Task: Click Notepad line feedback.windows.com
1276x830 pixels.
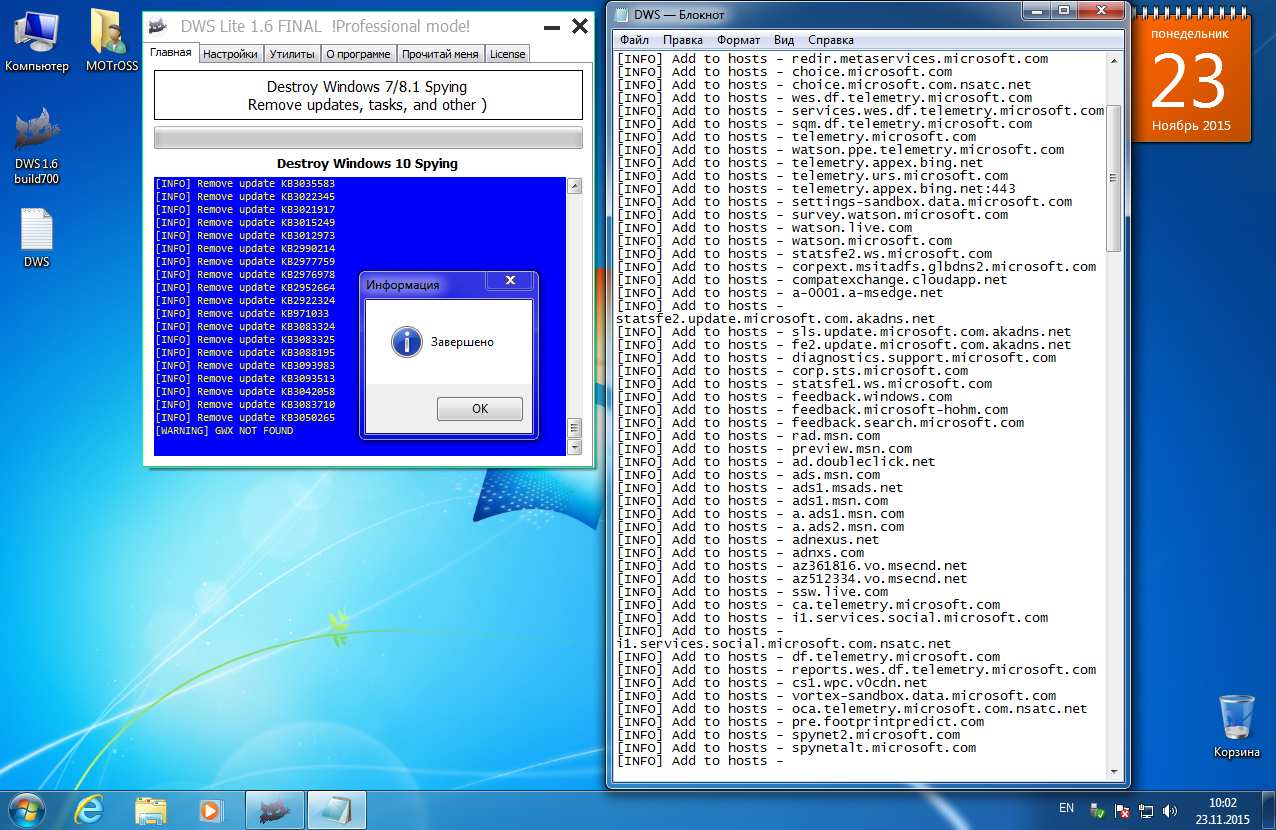Action: tap(784, 397)
